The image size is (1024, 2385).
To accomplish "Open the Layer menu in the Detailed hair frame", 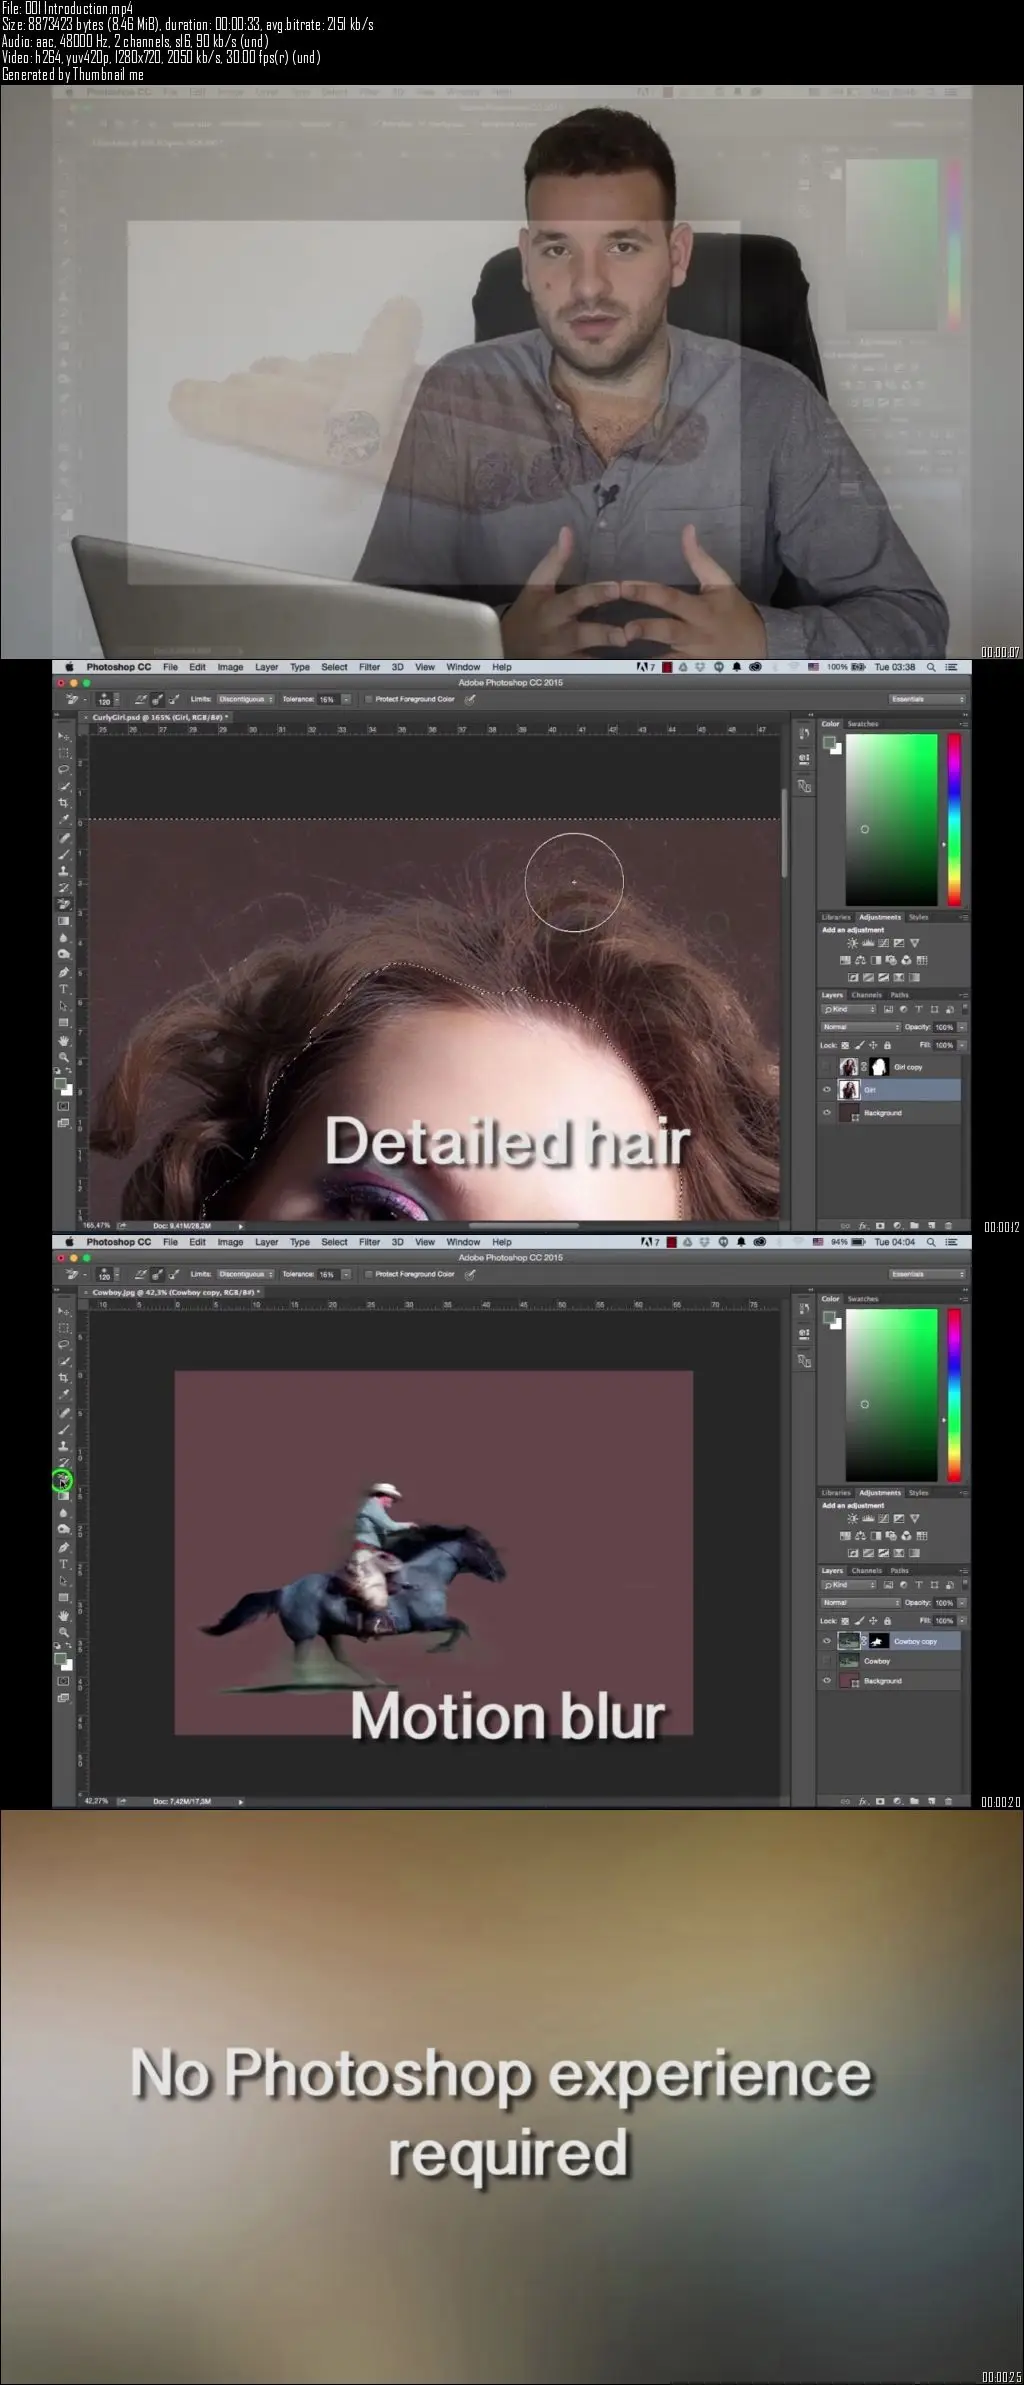I will coord(266,667).
